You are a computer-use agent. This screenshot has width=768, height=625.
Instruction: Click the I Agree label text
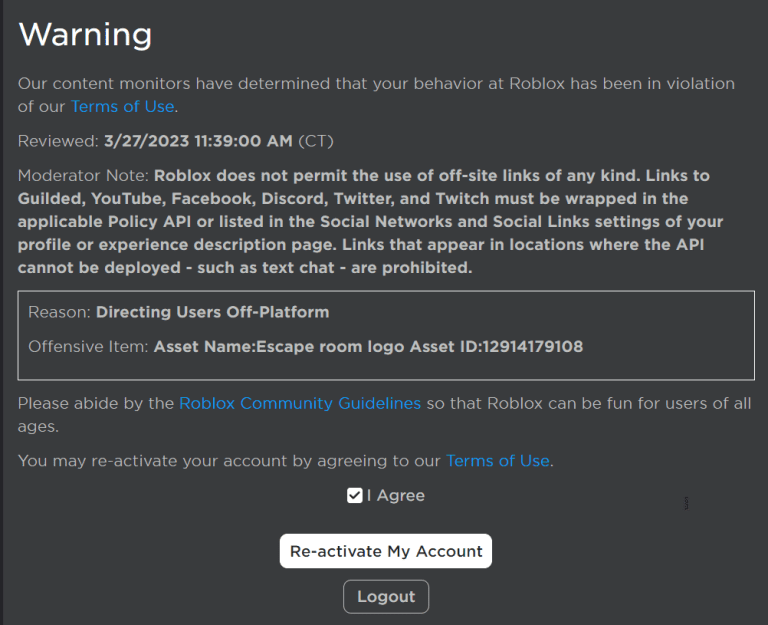(396, 496)
